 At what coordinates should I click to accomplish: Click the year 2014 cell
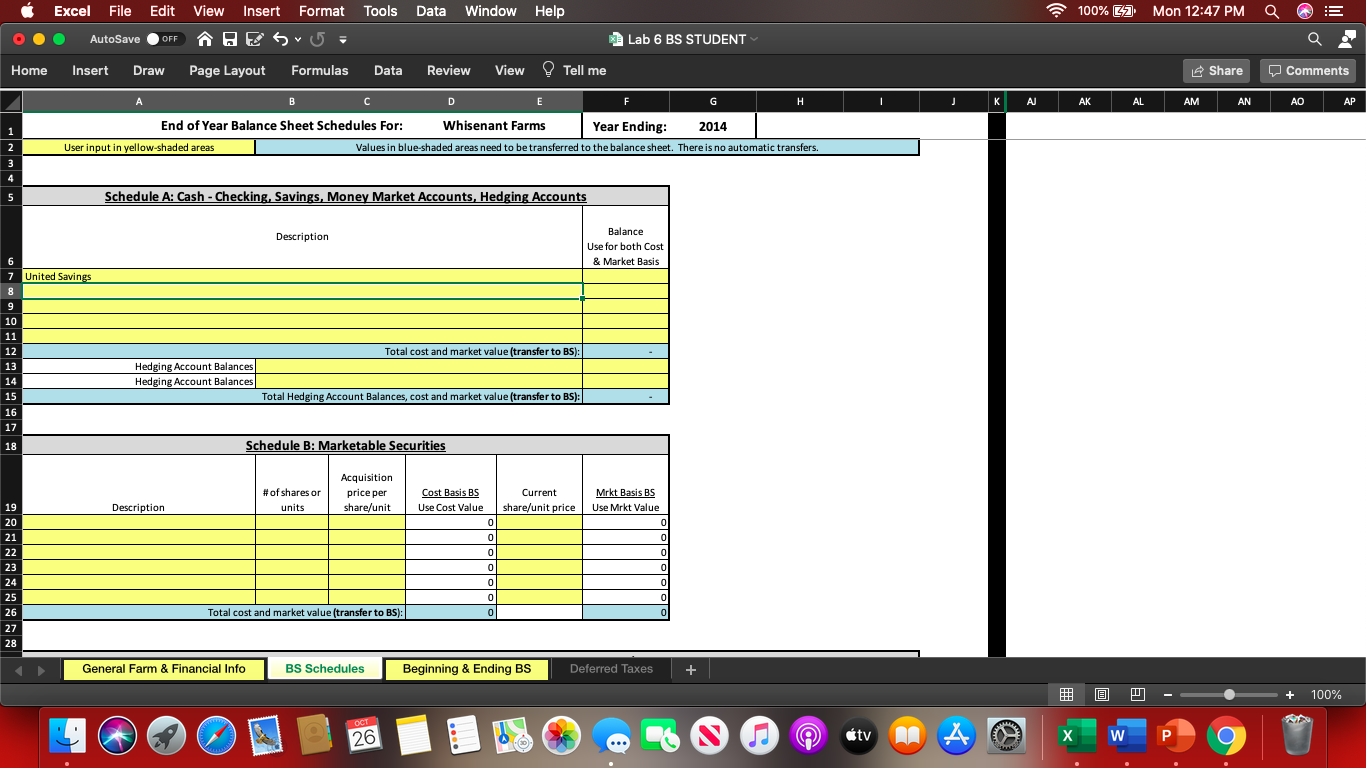tap(713, 126)
